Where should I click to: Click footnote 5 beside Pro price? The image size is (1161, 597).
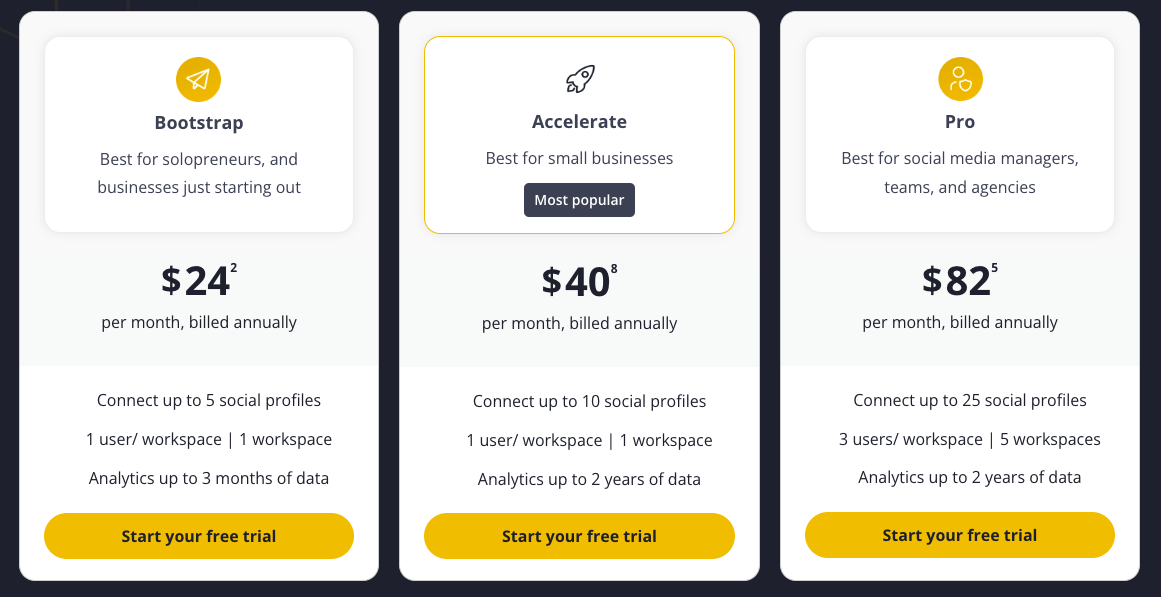[x=994, y=268]
